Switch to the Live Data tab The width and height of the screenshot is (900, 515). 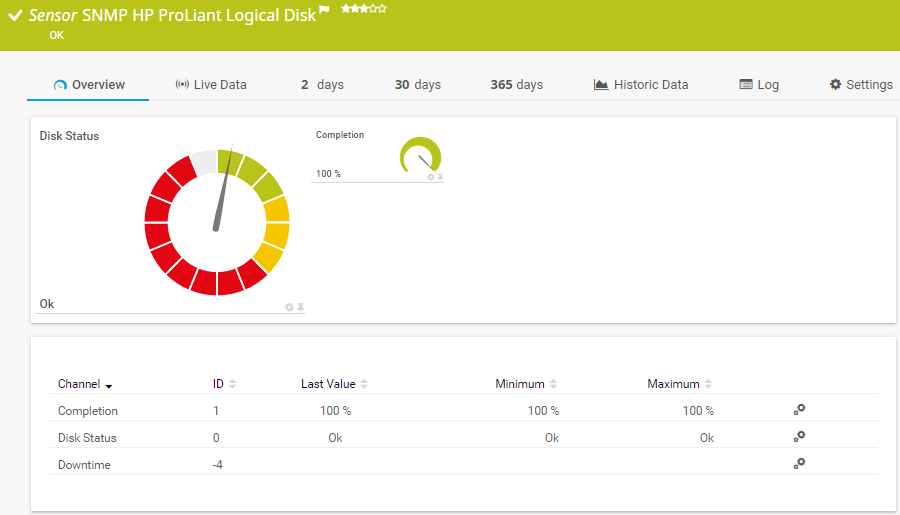point(210,85)
